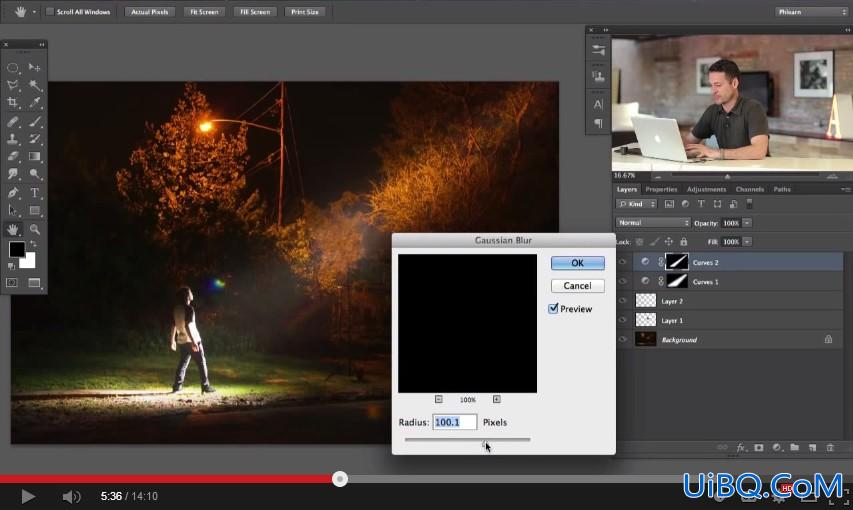Click the Radius slider track

[467, 439]
